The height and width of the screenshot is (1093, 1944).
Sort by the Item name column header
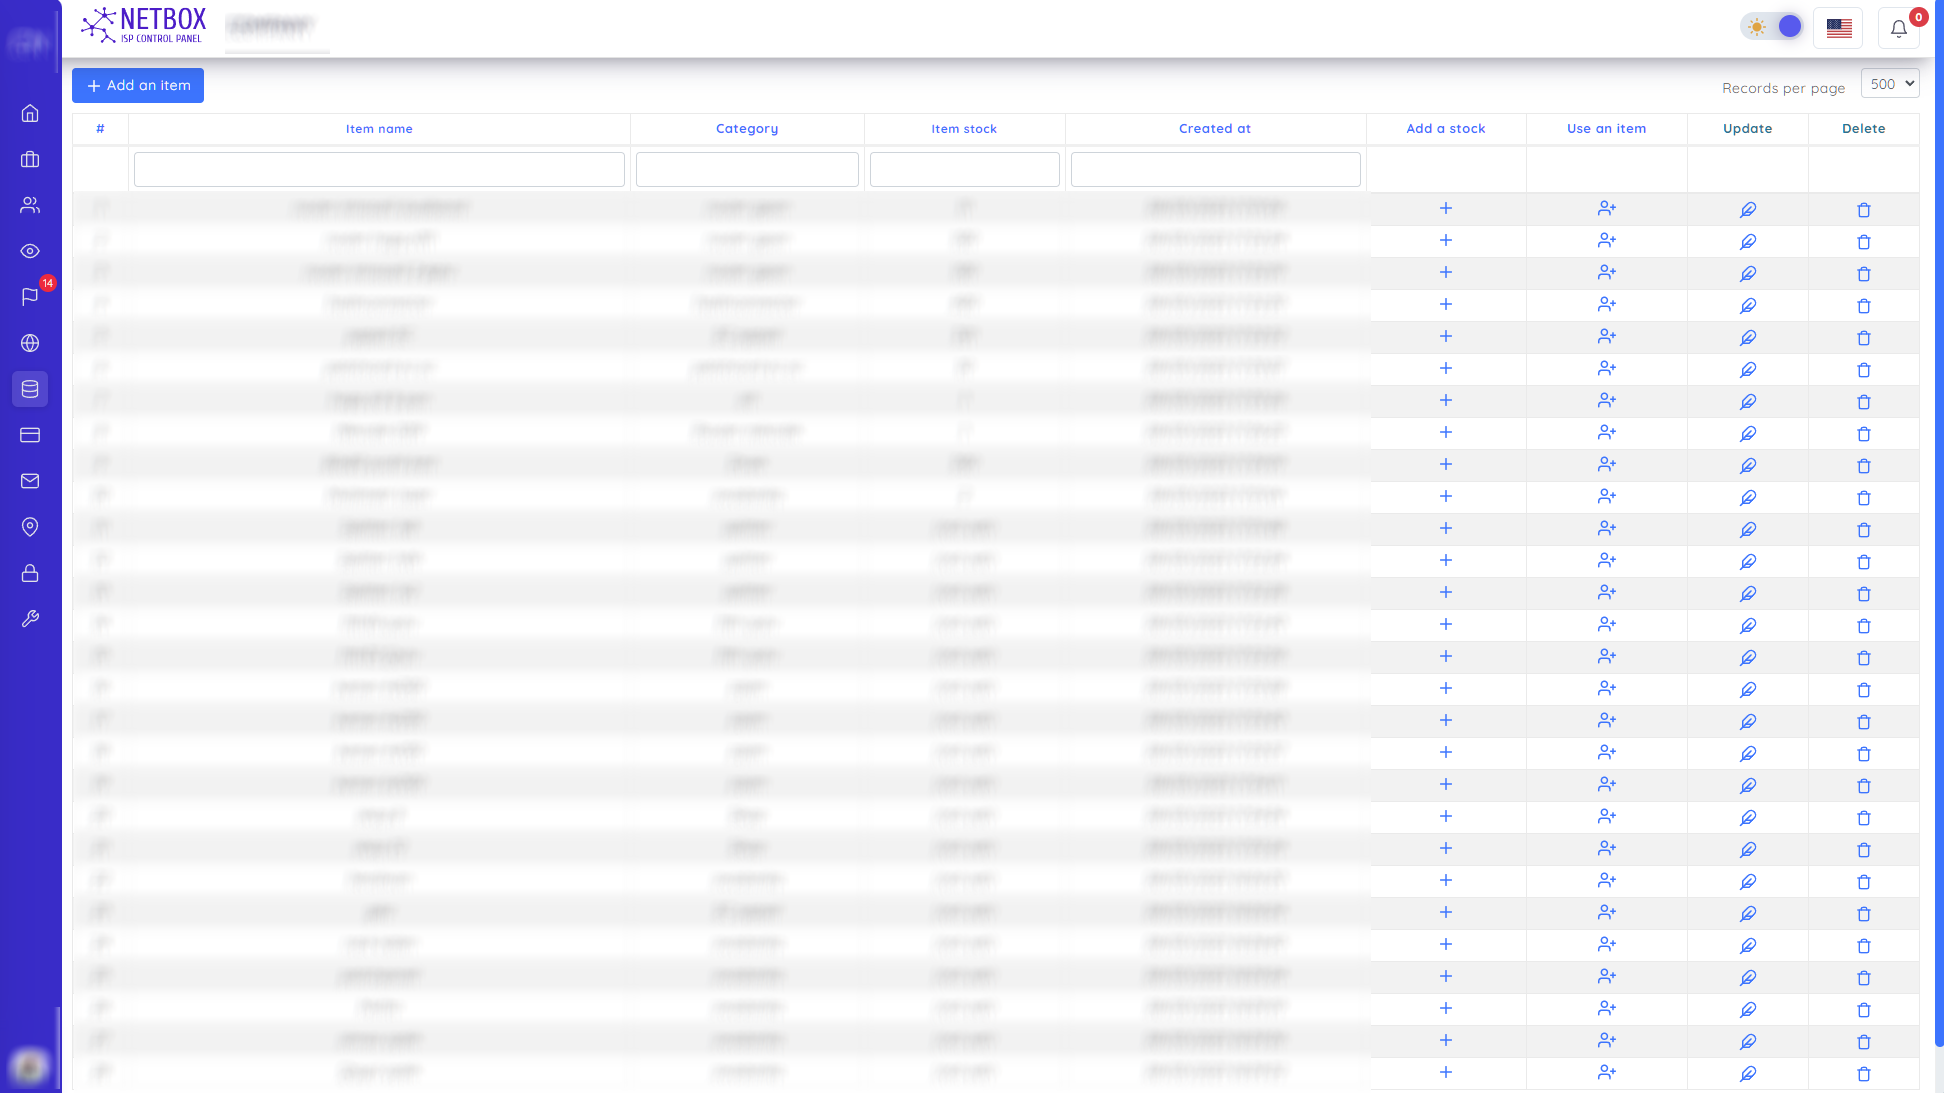379,129
